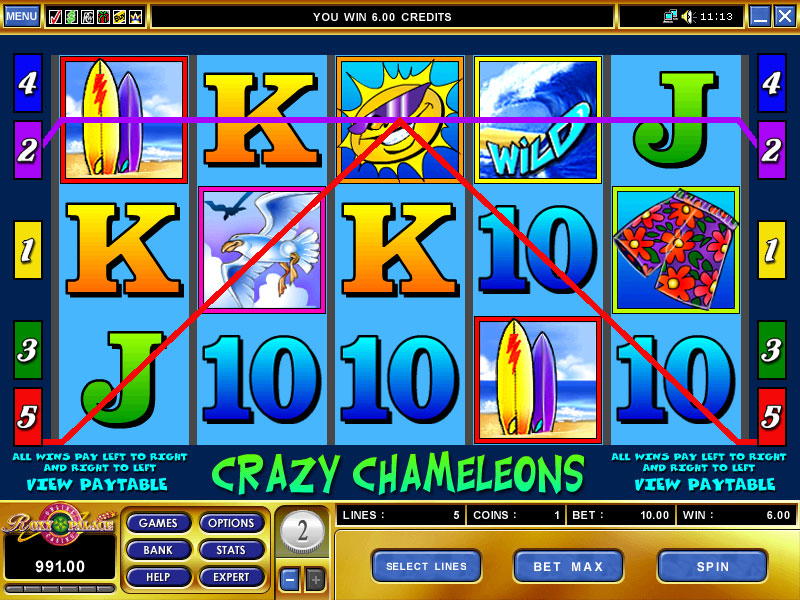Click the red gift box icon

coord(103,17)
